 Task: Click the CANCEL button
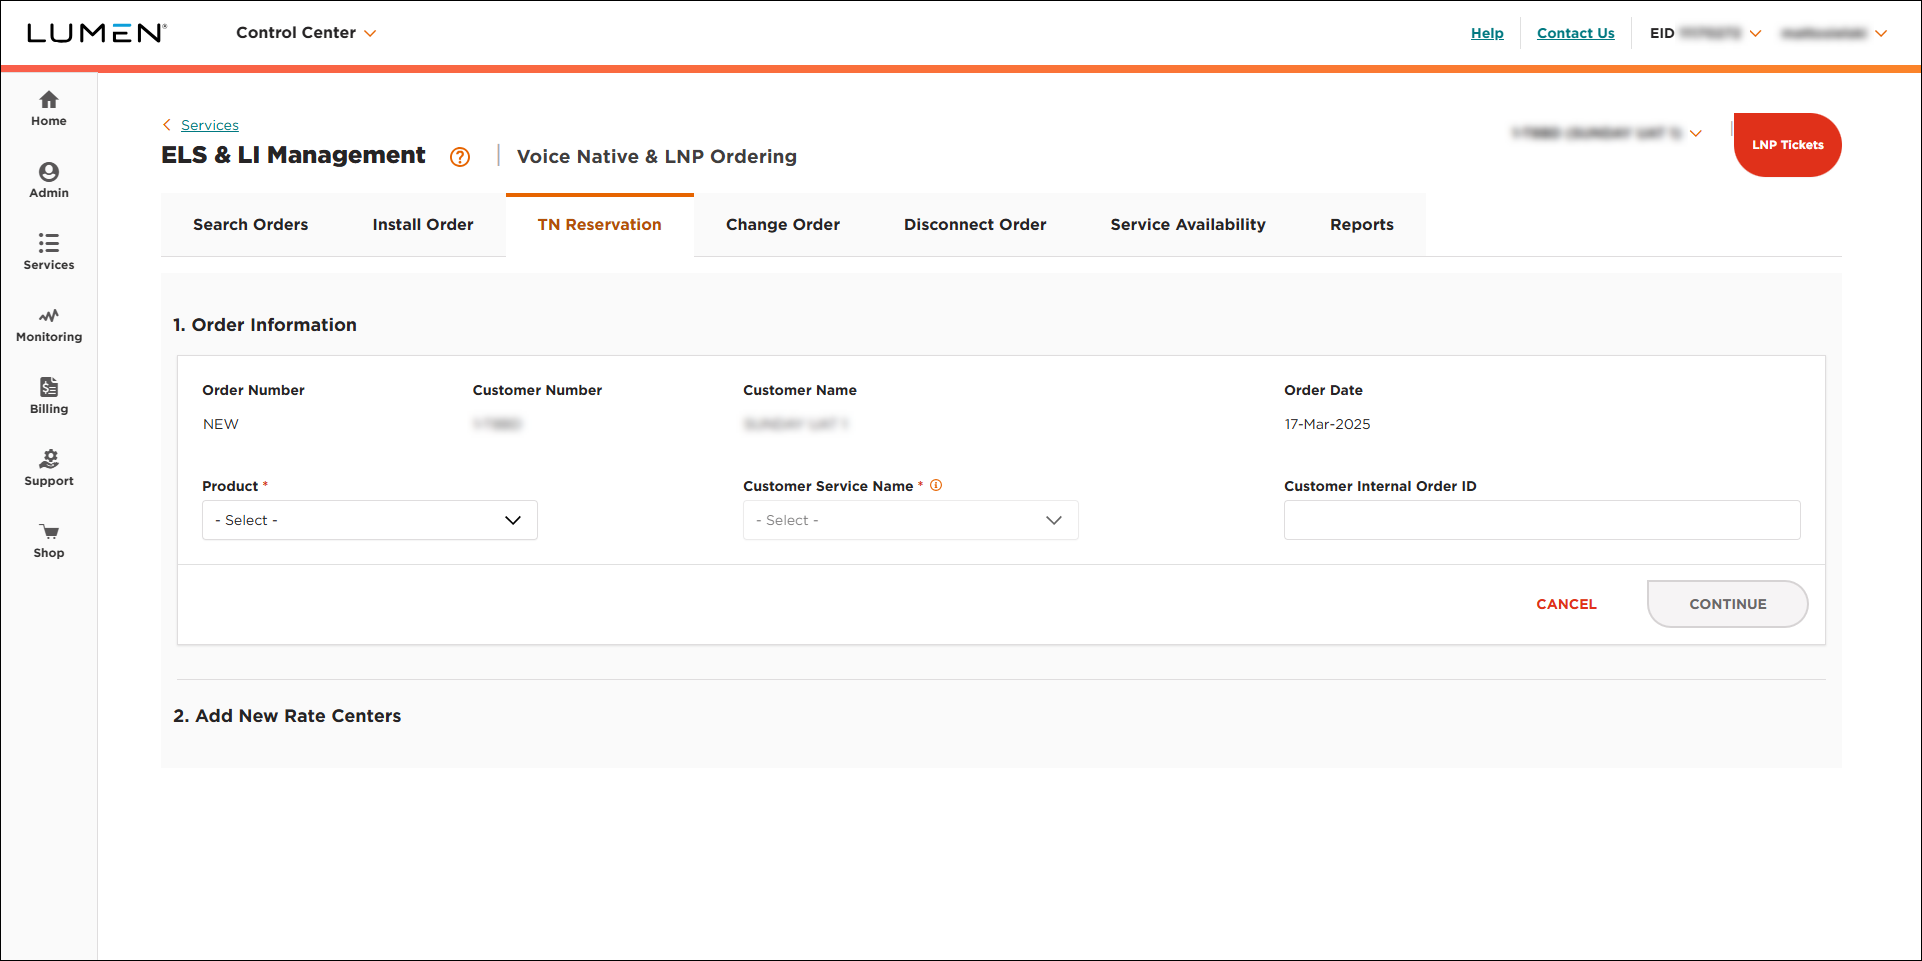1566,604
